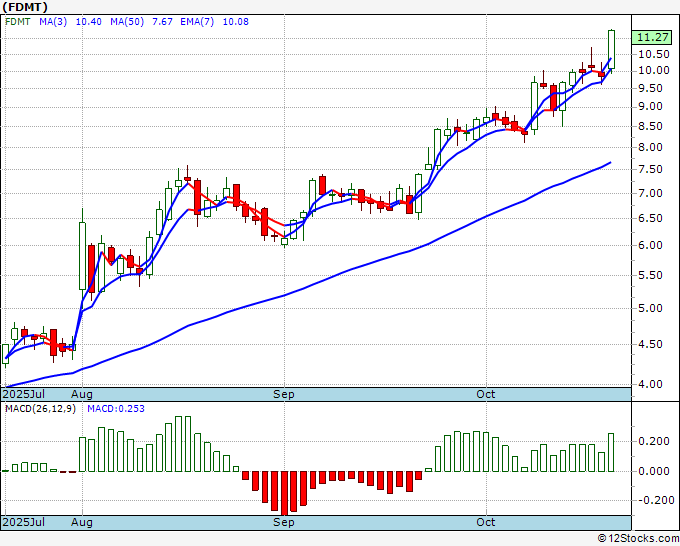Click the current price tag 11.27
Image resolution: width=680 pixels, height=546 pixels.
pos(653,37)
